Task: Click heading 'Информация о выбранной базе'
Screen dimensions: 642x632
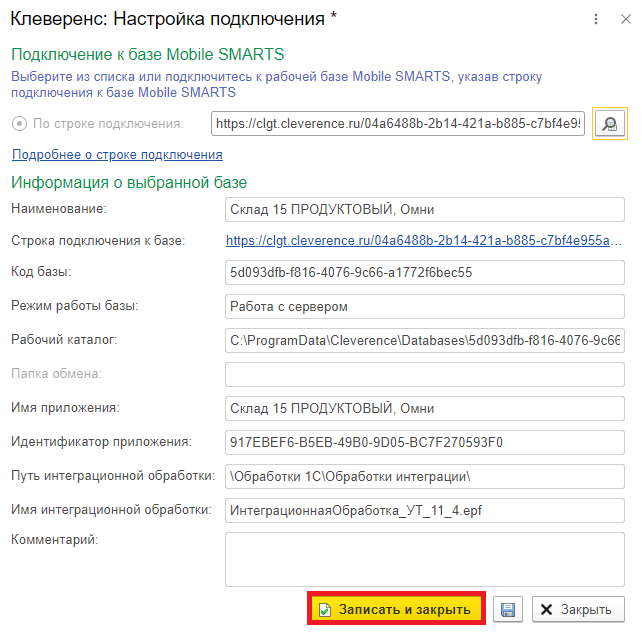Action: (129, 183)
